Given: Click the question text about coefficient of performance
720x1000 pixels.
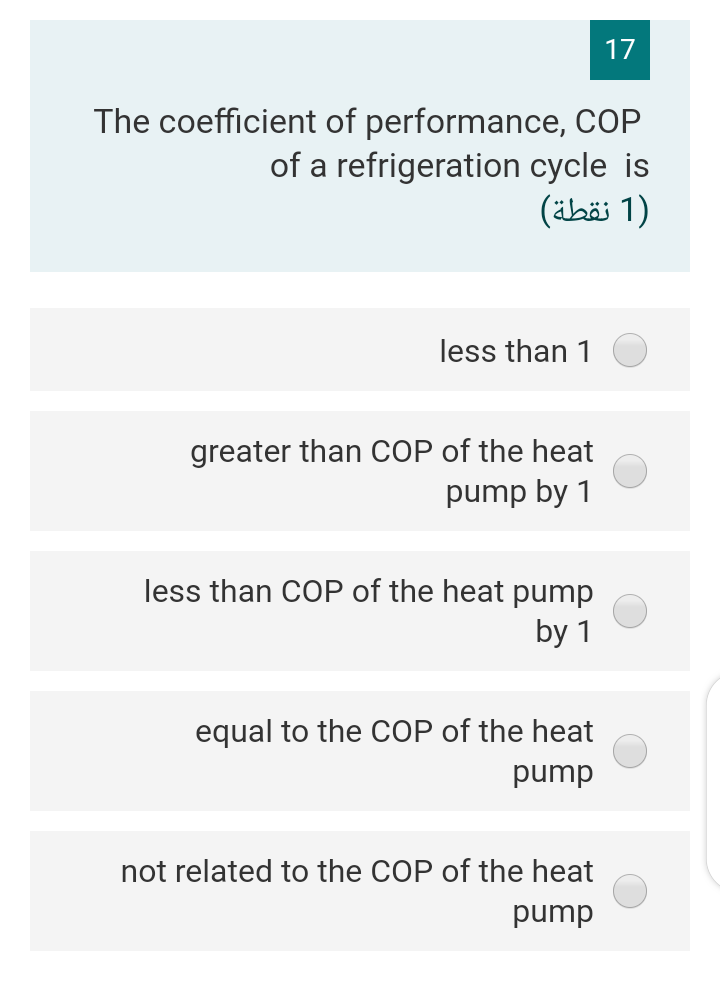Looking at the screenshot, I should [370, 143].
